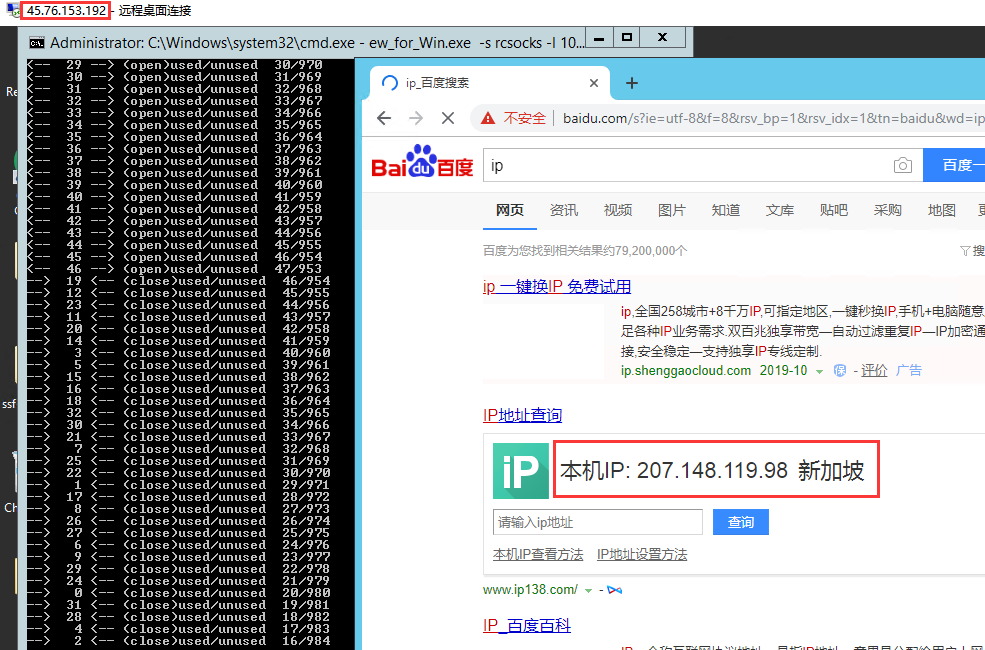985x650 pixels.
Task: Click the cmd.exe icon in the console title bar
Action: 36,41
